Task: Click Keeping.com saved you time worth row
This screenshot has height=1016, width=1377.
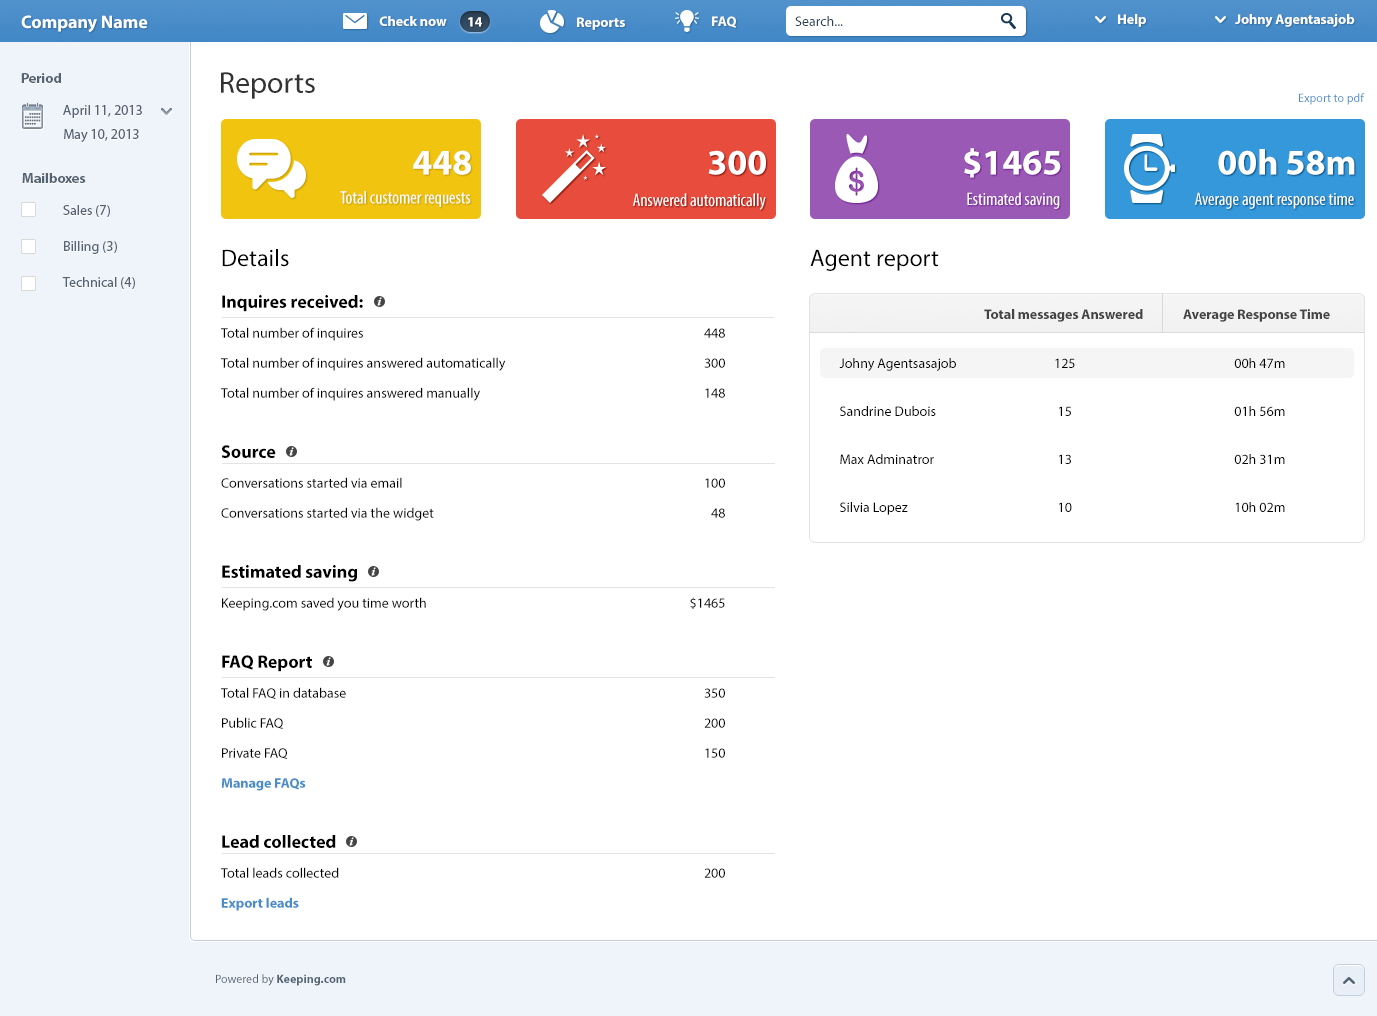Action: pos(498,603)
